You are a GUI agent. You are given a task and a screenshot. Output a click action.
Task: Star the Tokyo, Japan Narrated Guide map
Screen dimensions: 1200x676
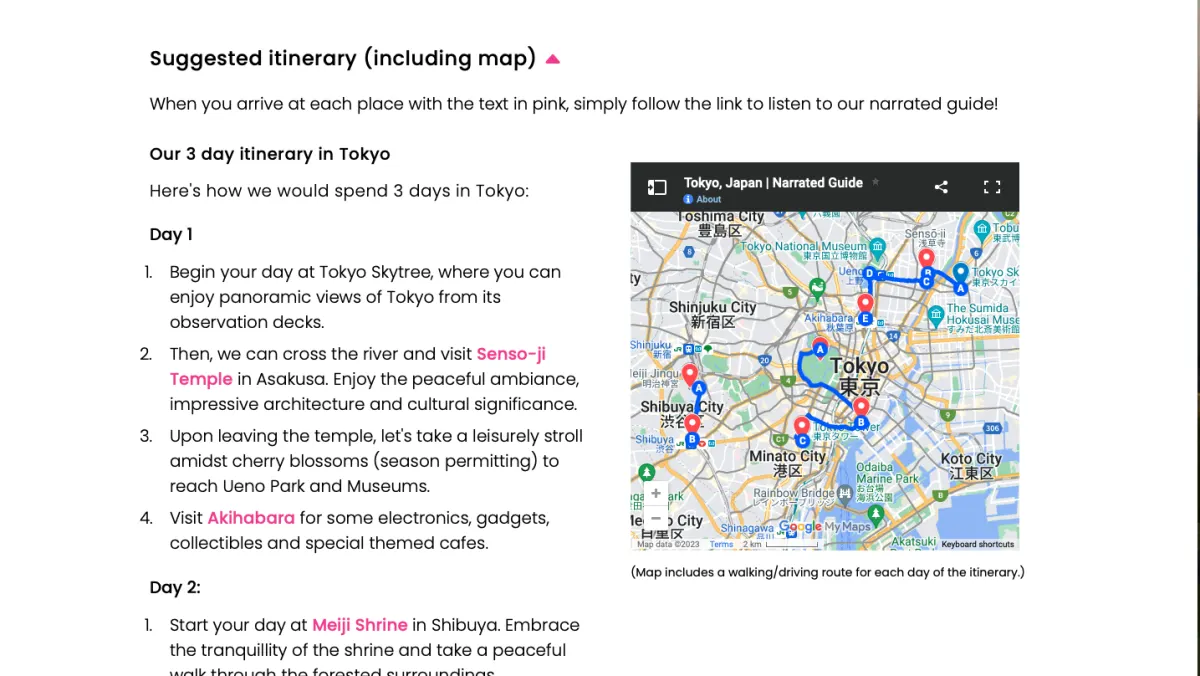pos(876,182)
